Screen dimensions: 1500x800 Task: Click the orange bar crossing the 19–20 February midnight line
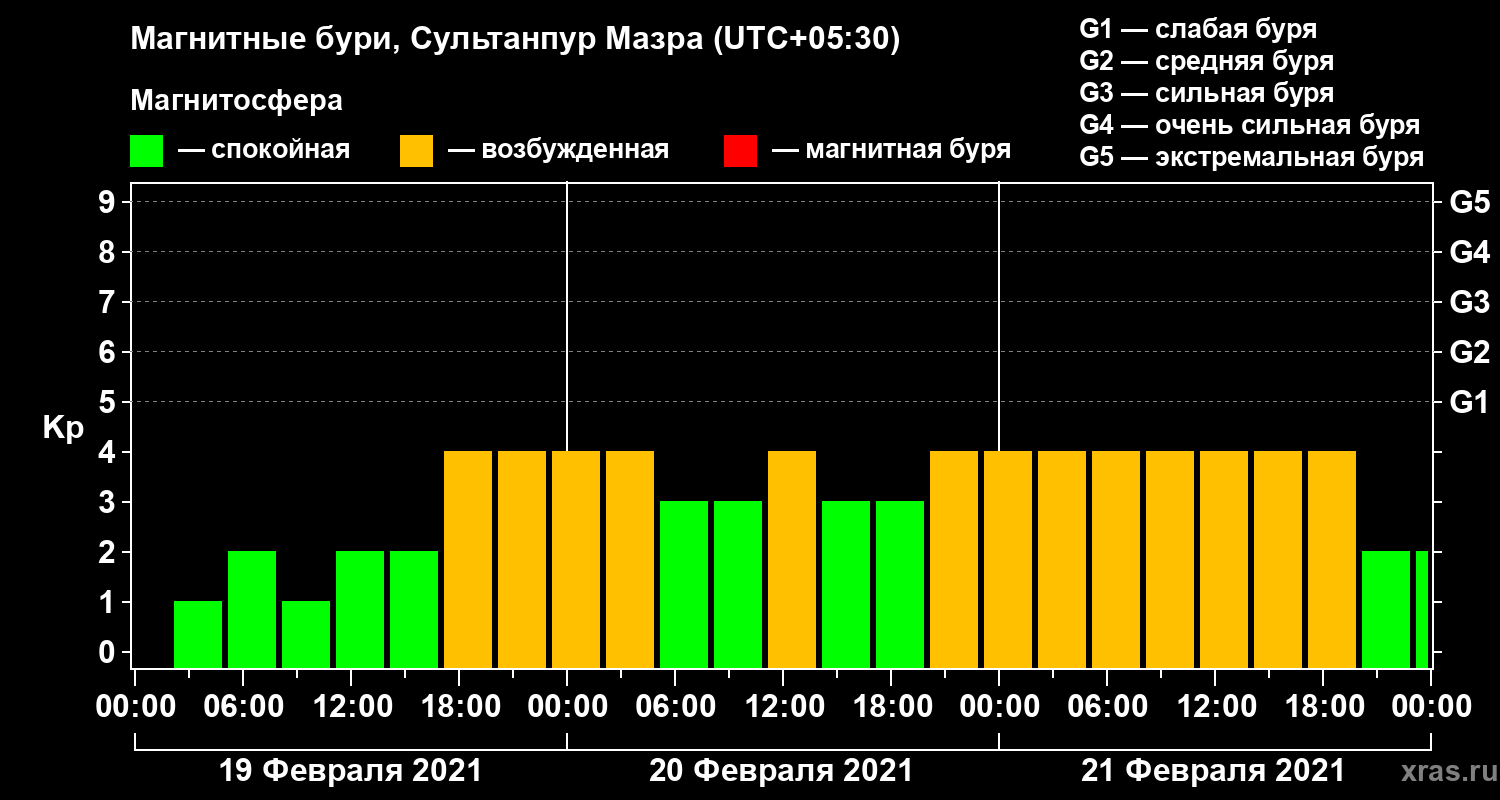(576, 559)
